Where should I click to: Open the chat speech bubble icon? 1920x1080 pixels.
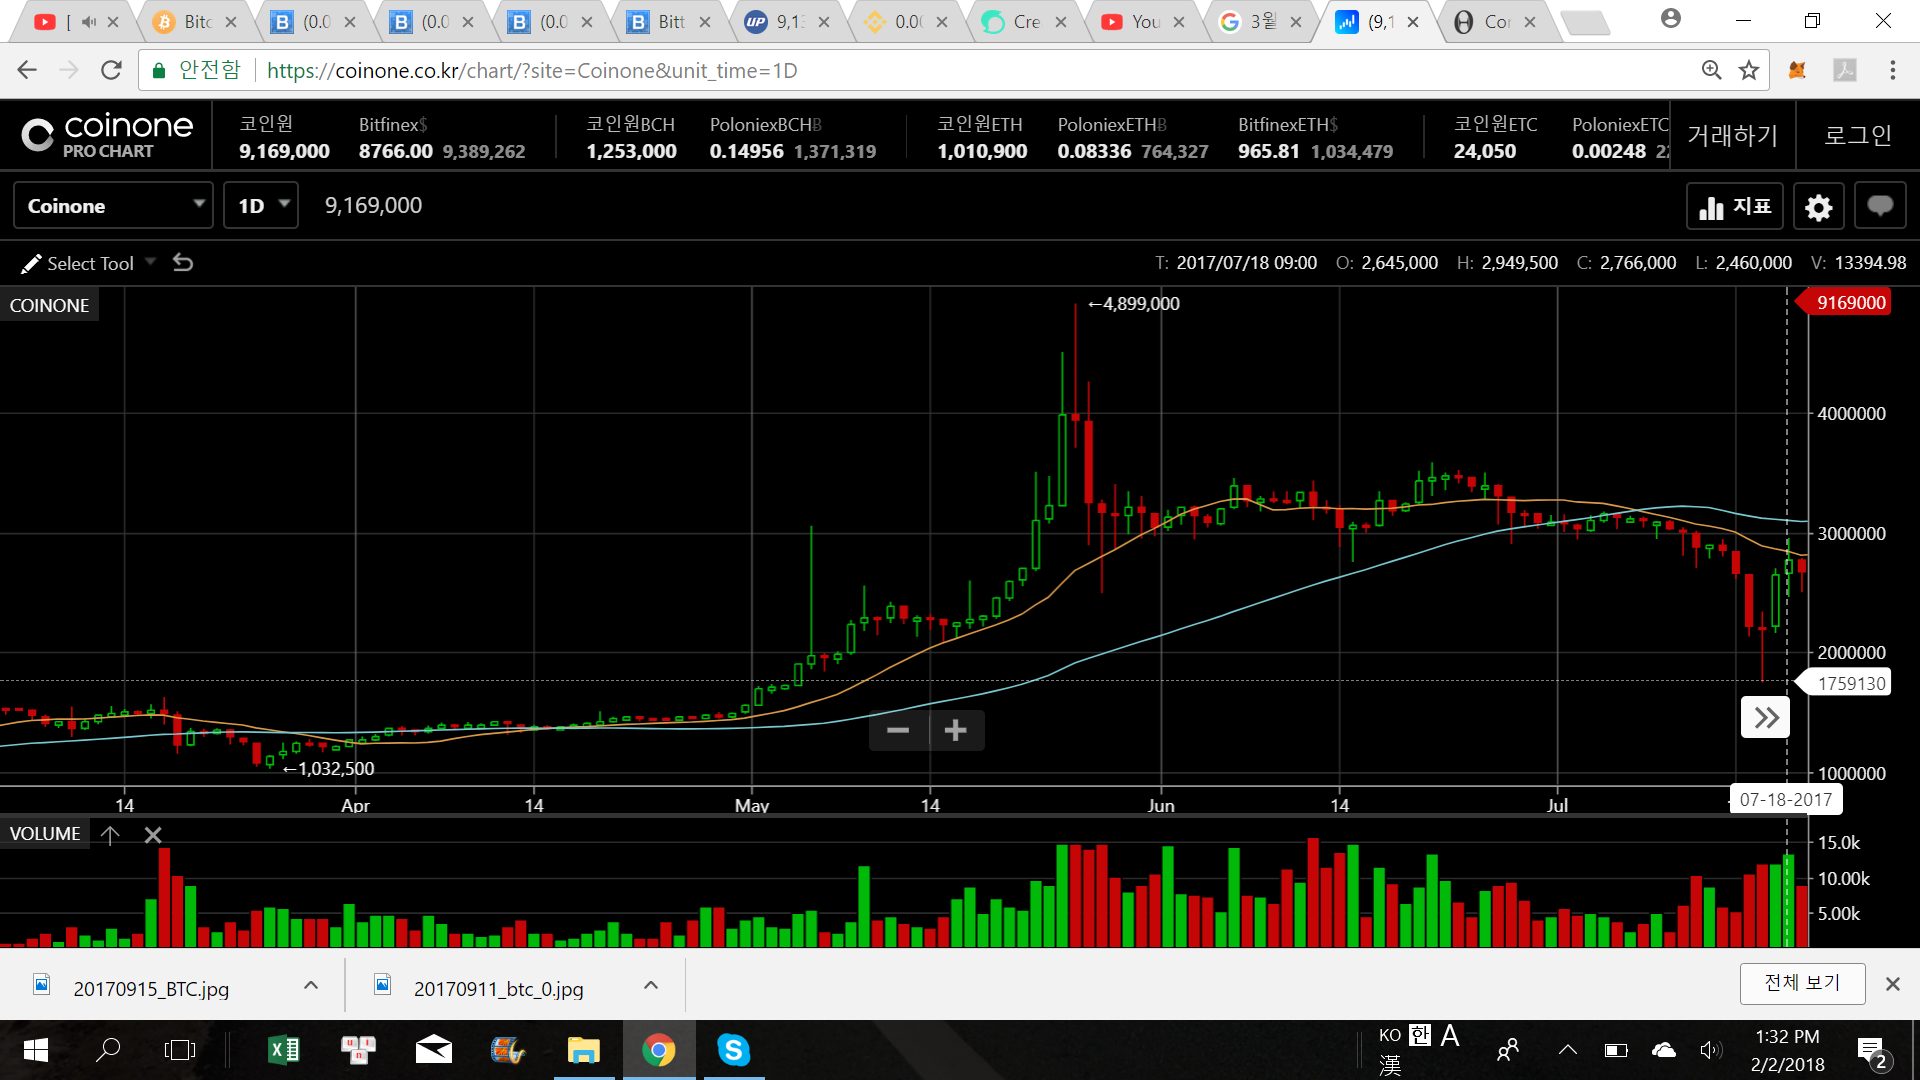point(1879,207)
